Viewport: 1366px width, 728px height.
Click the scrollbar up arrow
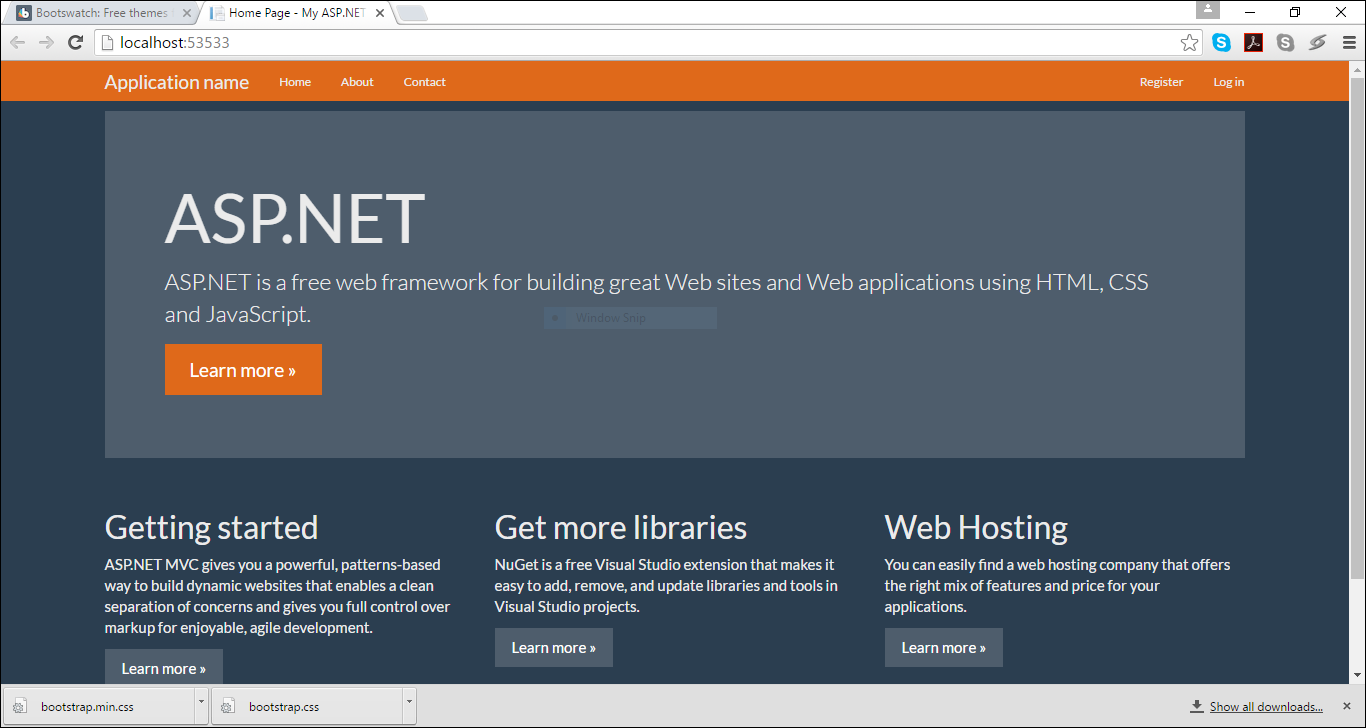pos(1357,69)
